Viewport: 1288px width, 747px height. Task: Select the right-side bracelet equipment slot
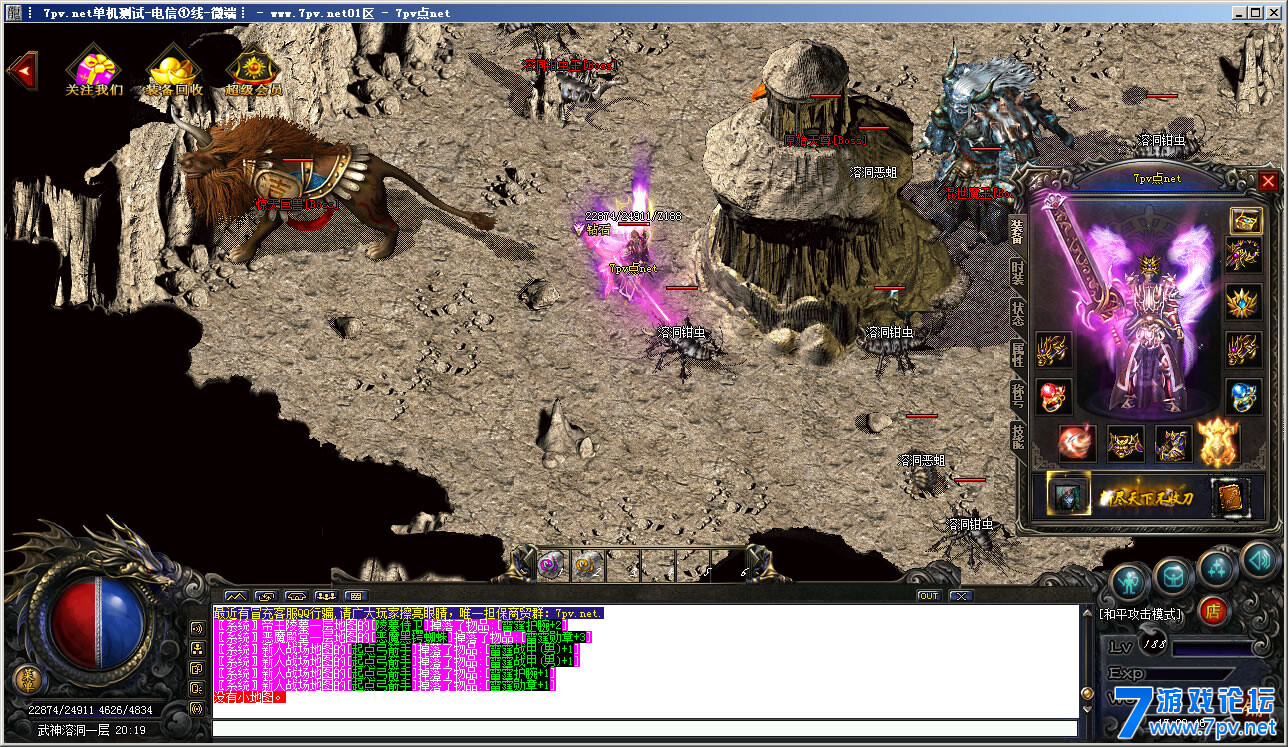pyautogui.click(x=1245, y=349)
